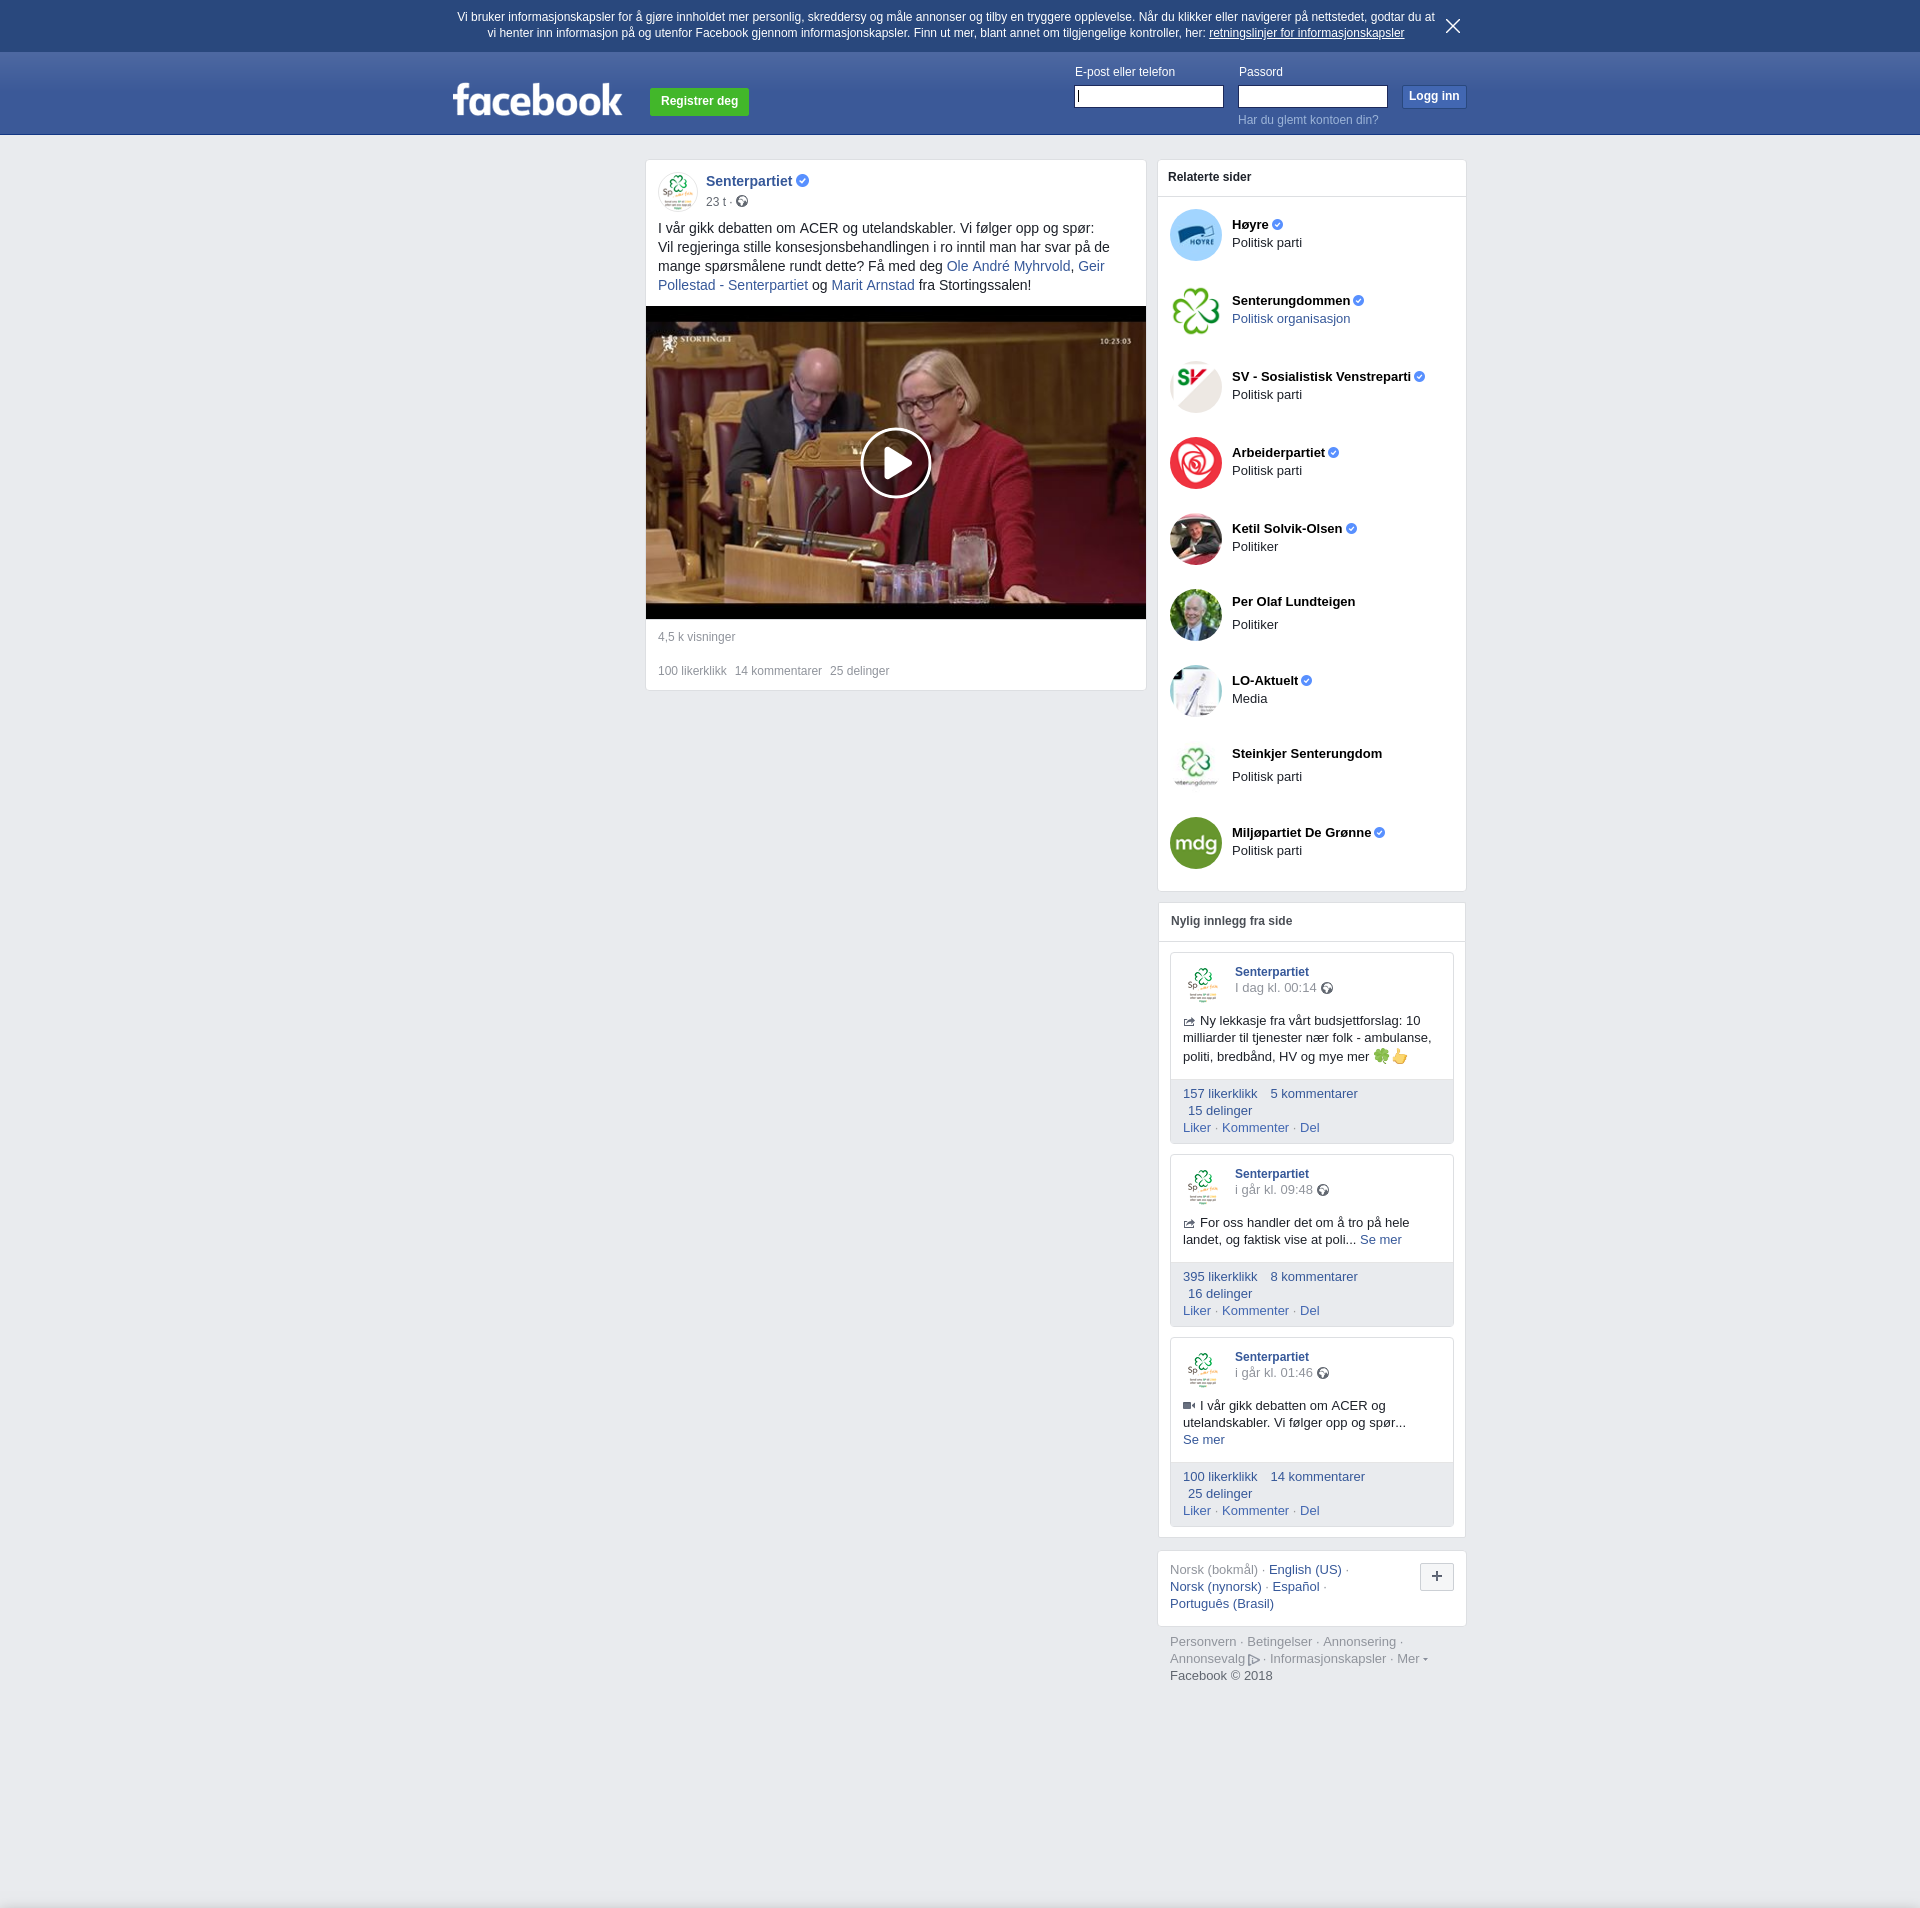Open Annonsevalg footer link
Viewport: 1920px width, 1908px height.
(1215, 1659)
